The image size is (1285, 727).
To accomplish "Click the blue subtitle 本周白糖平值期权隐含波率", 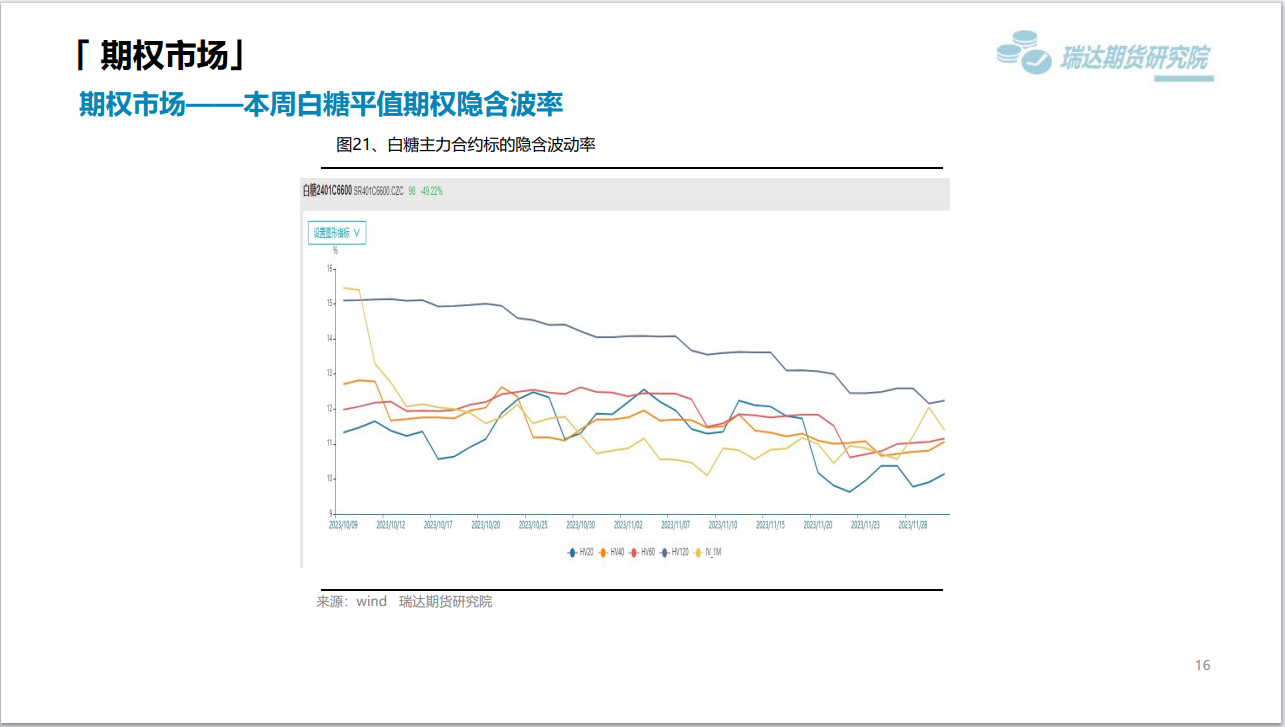I will coord(320,104).
